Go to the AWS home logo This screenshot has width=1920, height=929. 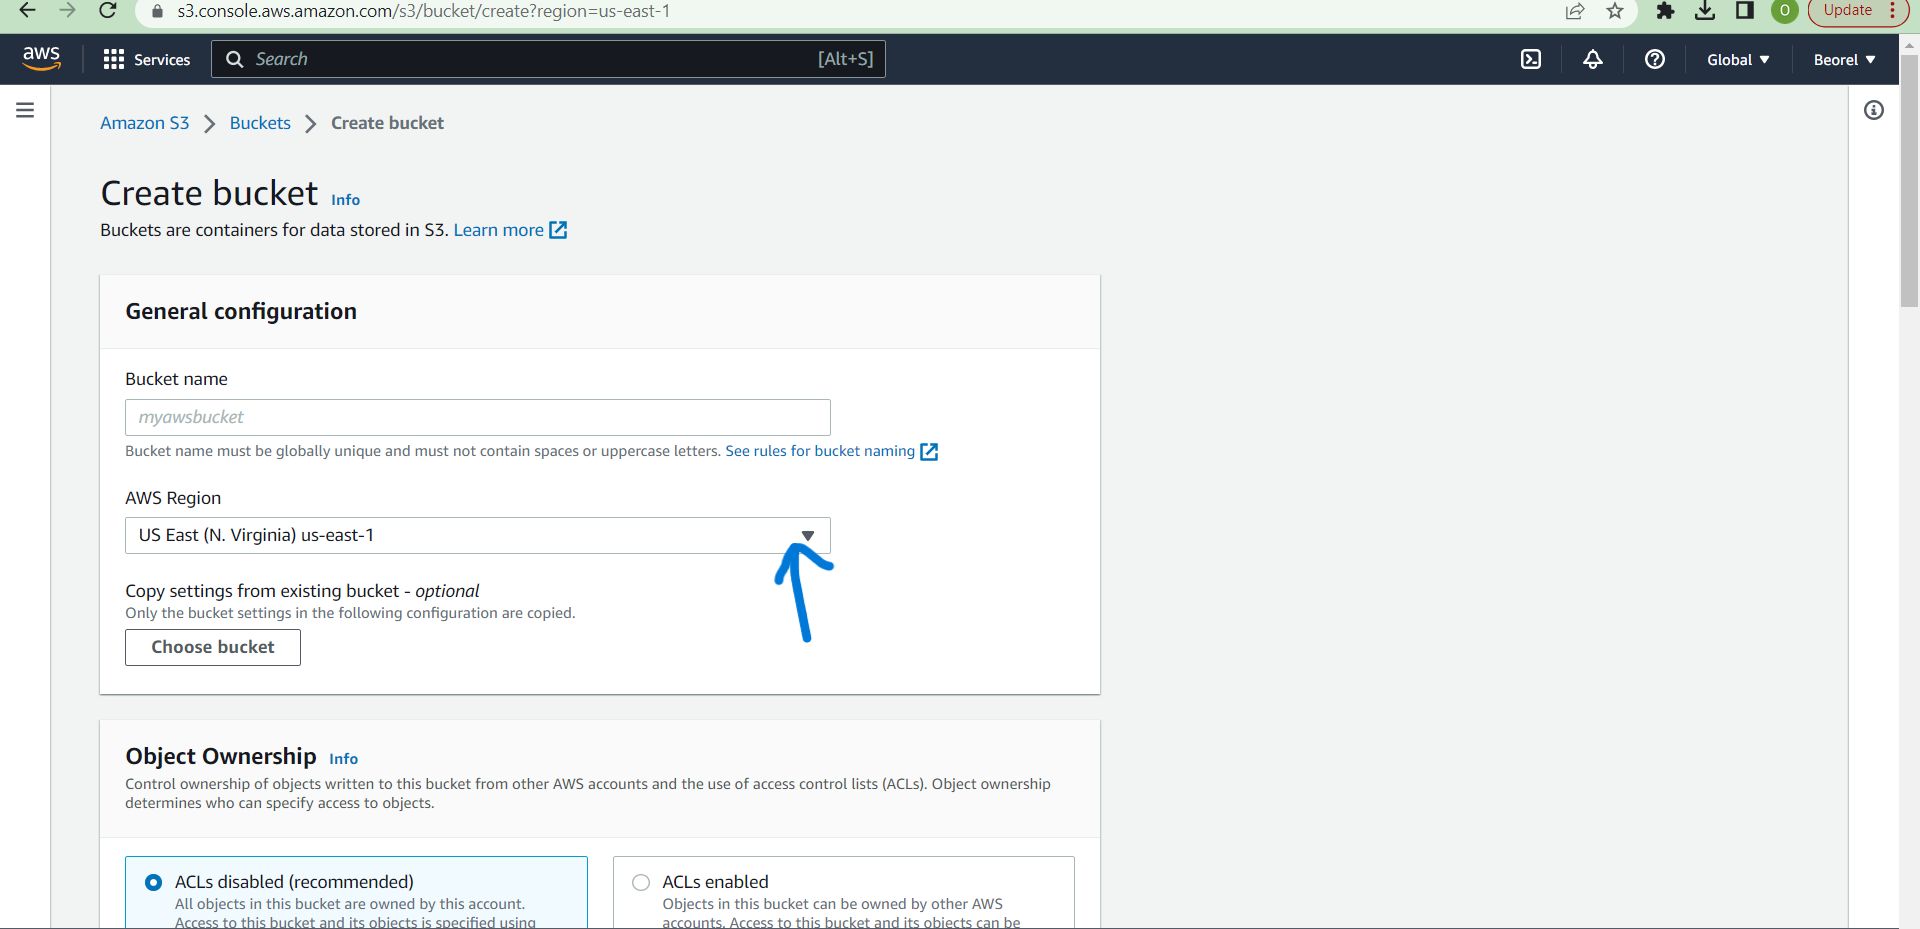tap(41, 59)
